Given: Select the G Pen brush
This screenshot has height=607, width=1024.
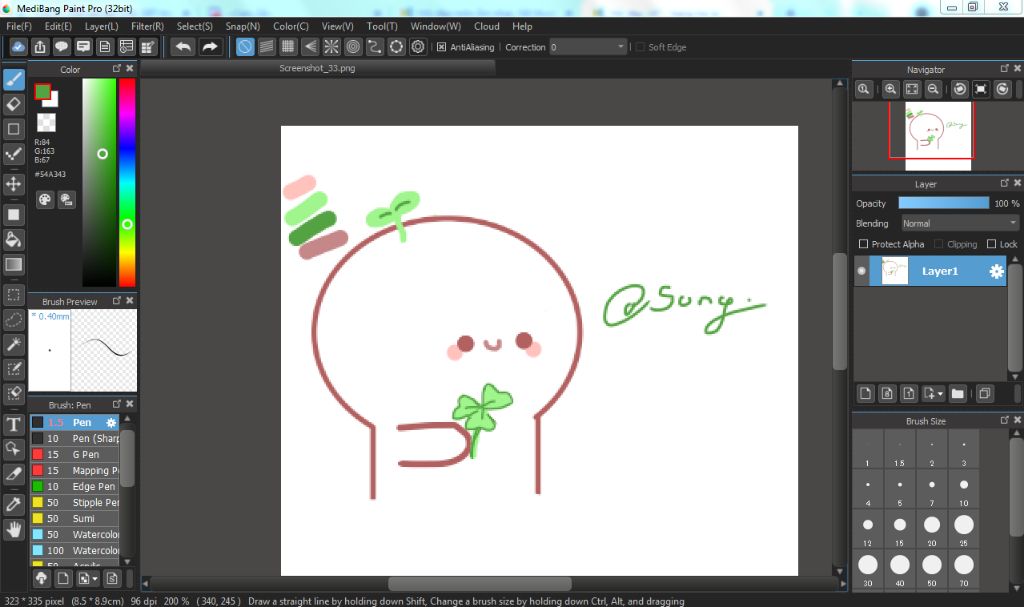Looking at the screenshot, I should (x=75, y=455).
